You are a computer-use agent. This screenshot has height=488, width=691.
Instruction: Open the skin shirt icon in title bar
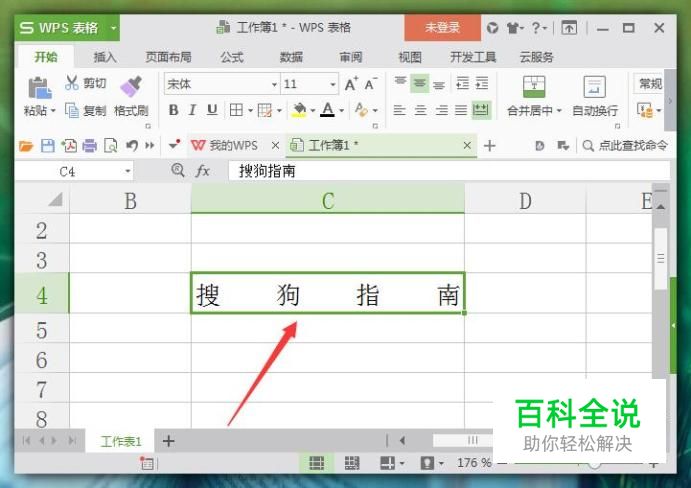point(513,29)
